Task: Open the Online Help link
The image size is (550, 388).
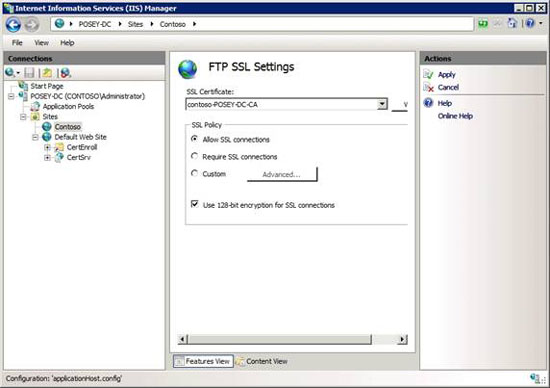Action: pyautogui.click(x=455, y=116)
